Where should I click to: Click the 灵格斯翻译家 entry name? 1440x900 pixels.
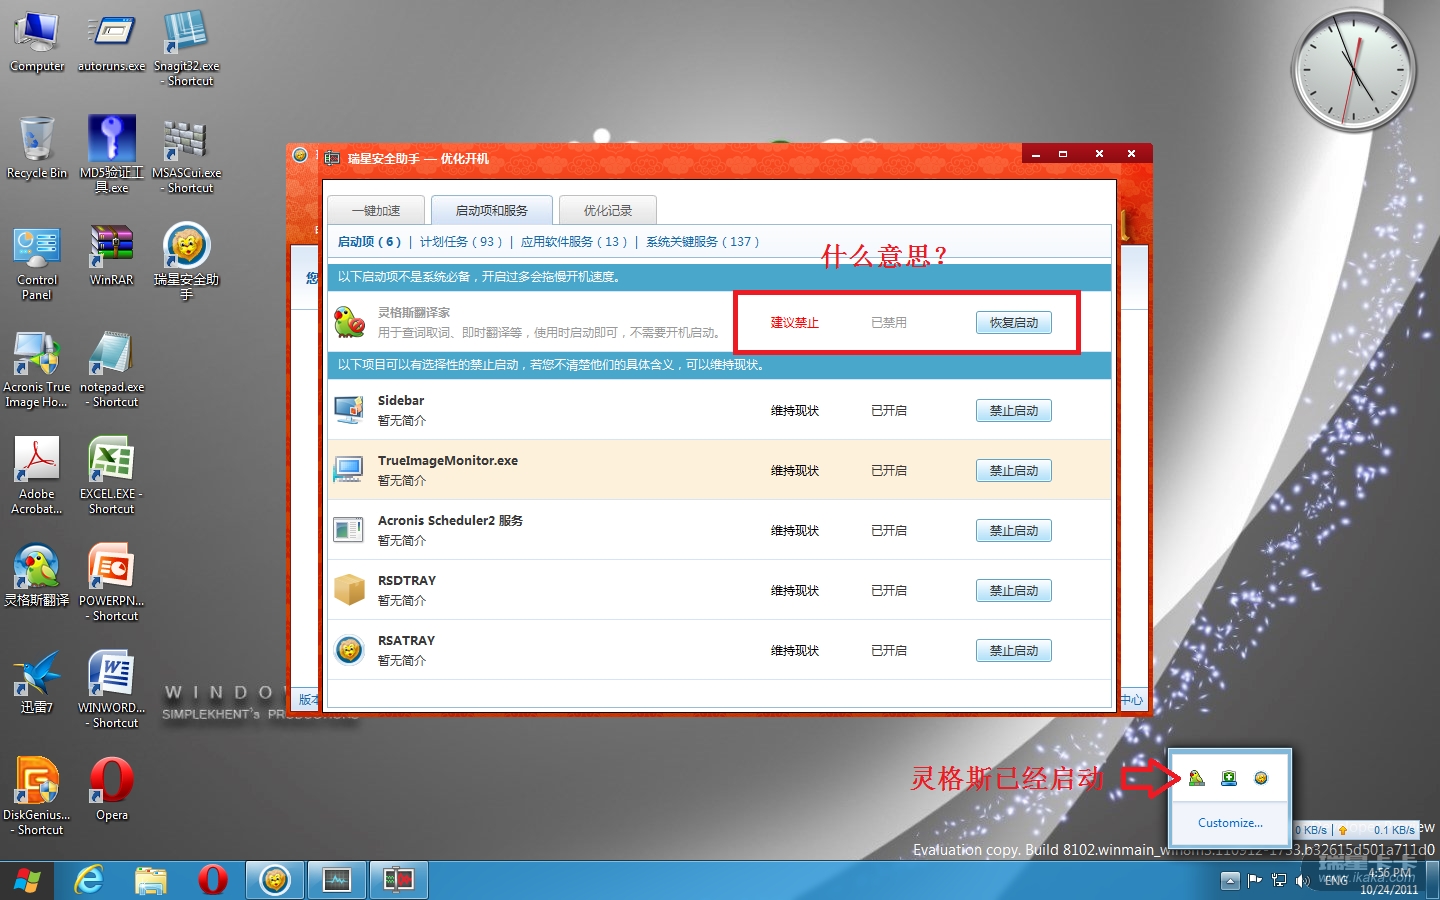(x=414, y=313)
